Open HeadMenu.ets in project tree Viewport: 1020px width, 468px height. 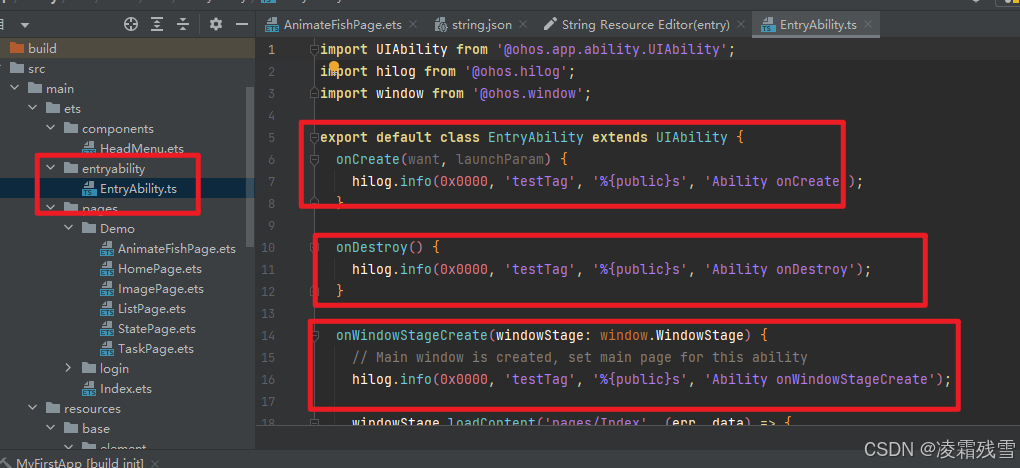pyautogui.click(x=142, y=149)
